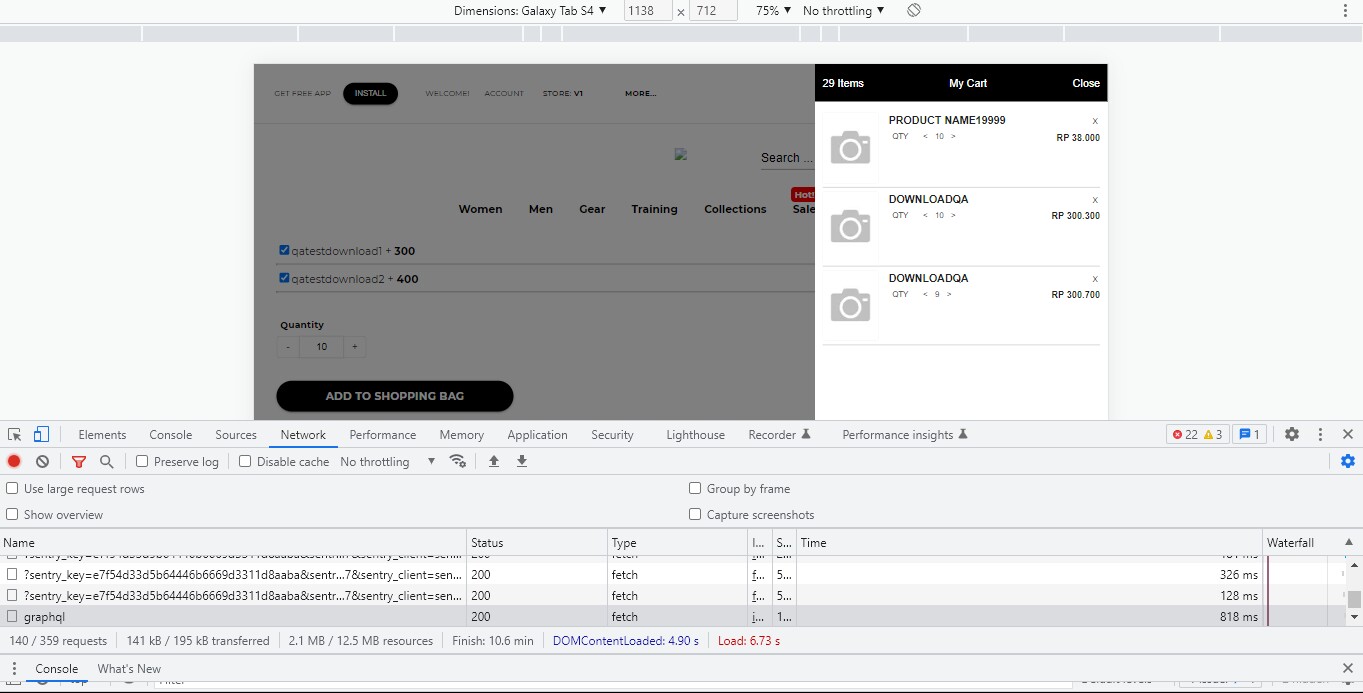
Task: Clear the network log
Action: point(42,461)
